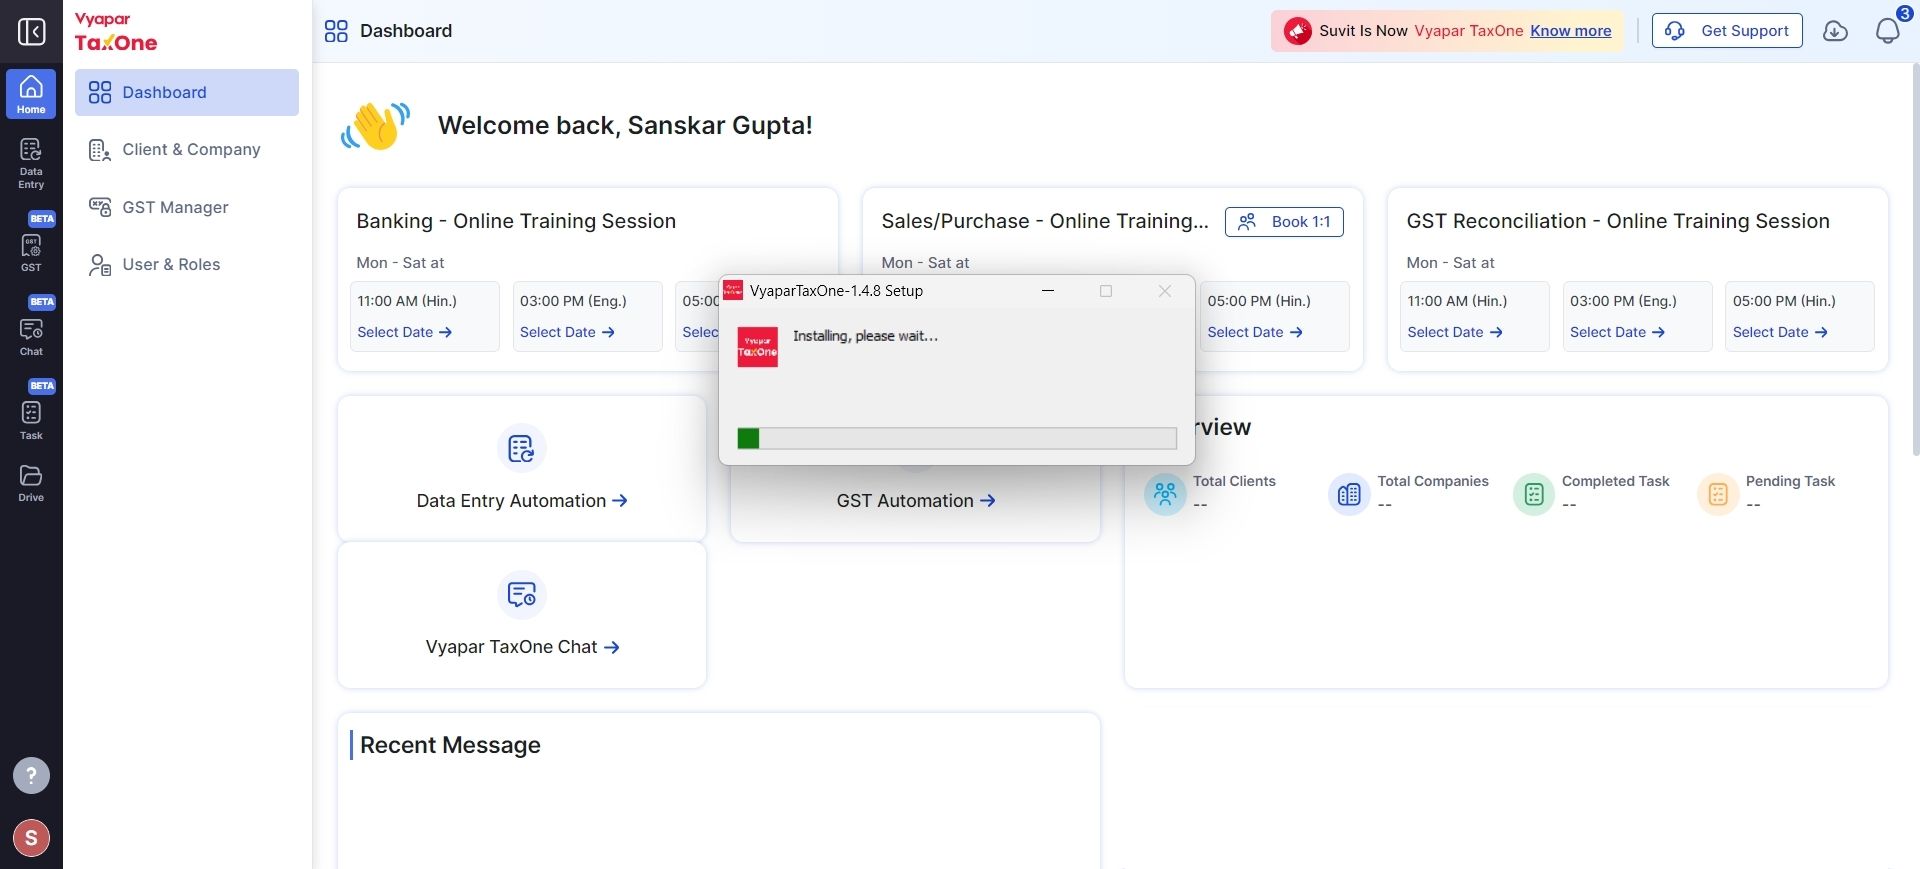Image resolution: width=1920 pixels, height=869 pixels.
Task: Open GST Manager menu item
Action: point(187,207)
